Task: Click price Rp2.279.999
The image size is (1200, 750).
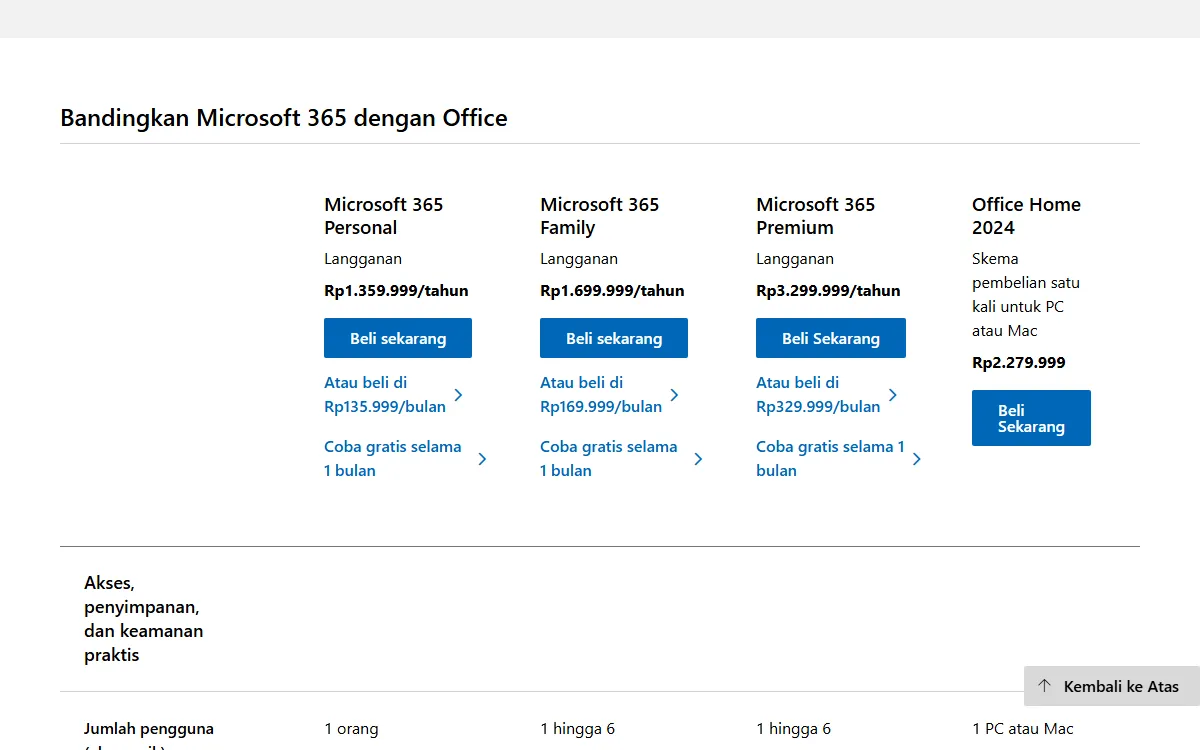Action: [x=1019, y=363]
